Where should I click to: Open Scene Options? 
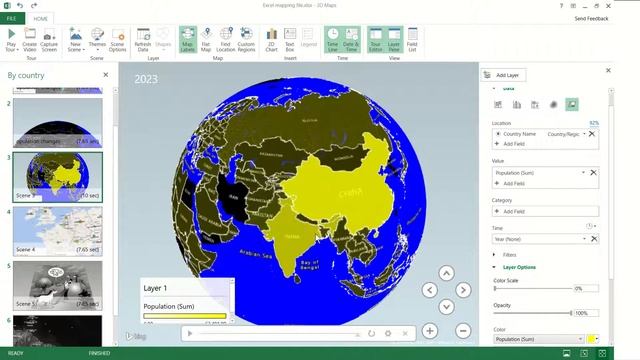(x=118, y=40)
